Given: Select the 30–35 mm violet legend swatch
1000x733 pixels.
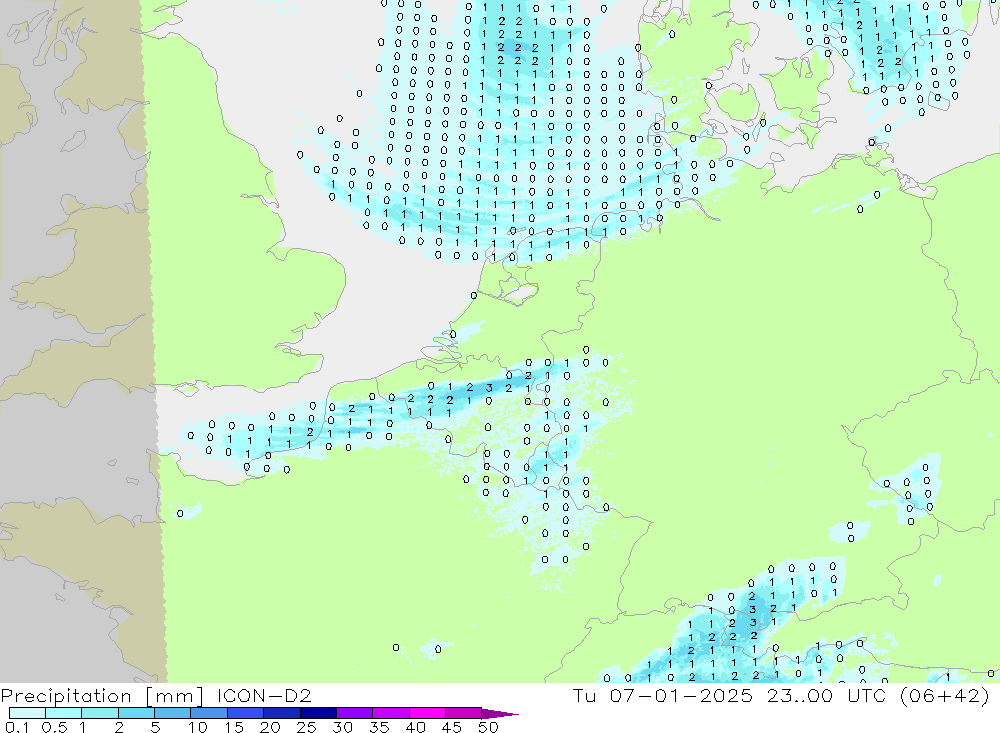Looking at the screenshot, I should pyautogui.click(x=355, y=713).
